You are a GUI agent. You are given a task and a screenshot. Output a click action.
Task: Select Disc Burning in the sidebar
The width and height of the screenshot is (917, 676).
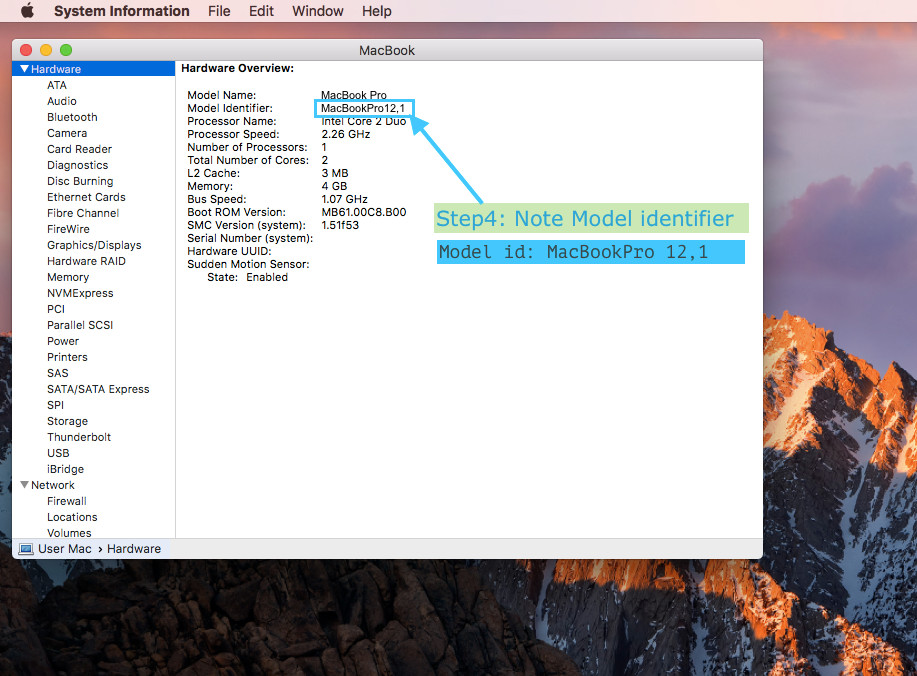coord(80,181)
